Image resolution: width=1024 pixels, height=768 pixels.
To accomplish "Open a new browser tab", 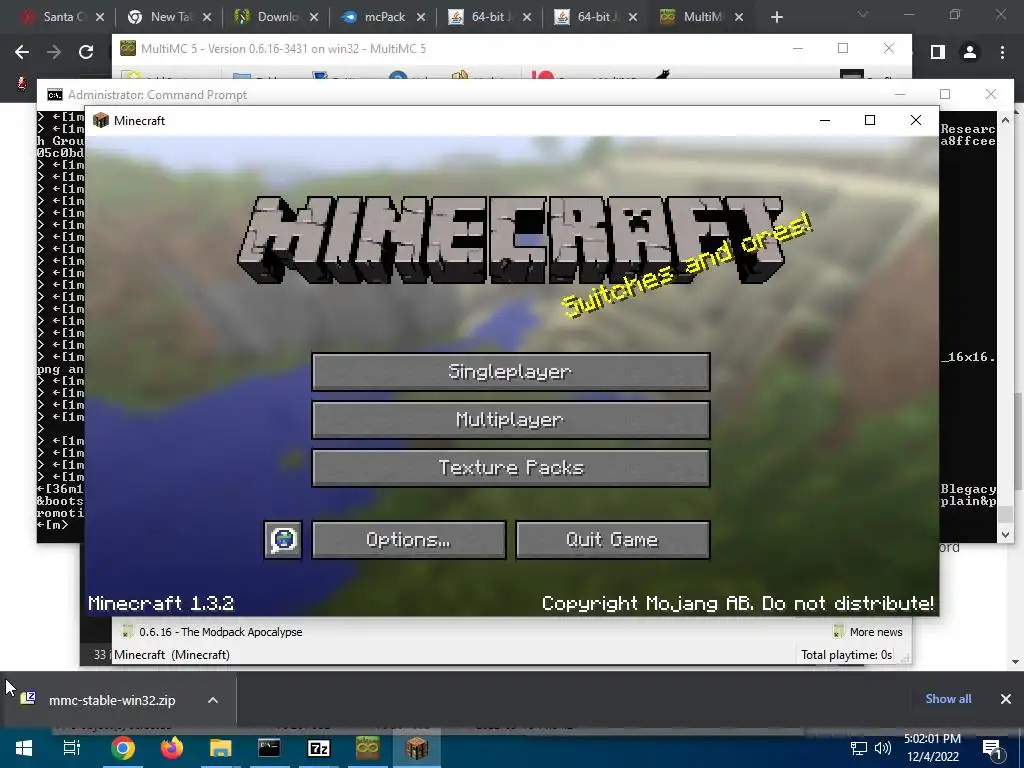I will pos(776,17).
